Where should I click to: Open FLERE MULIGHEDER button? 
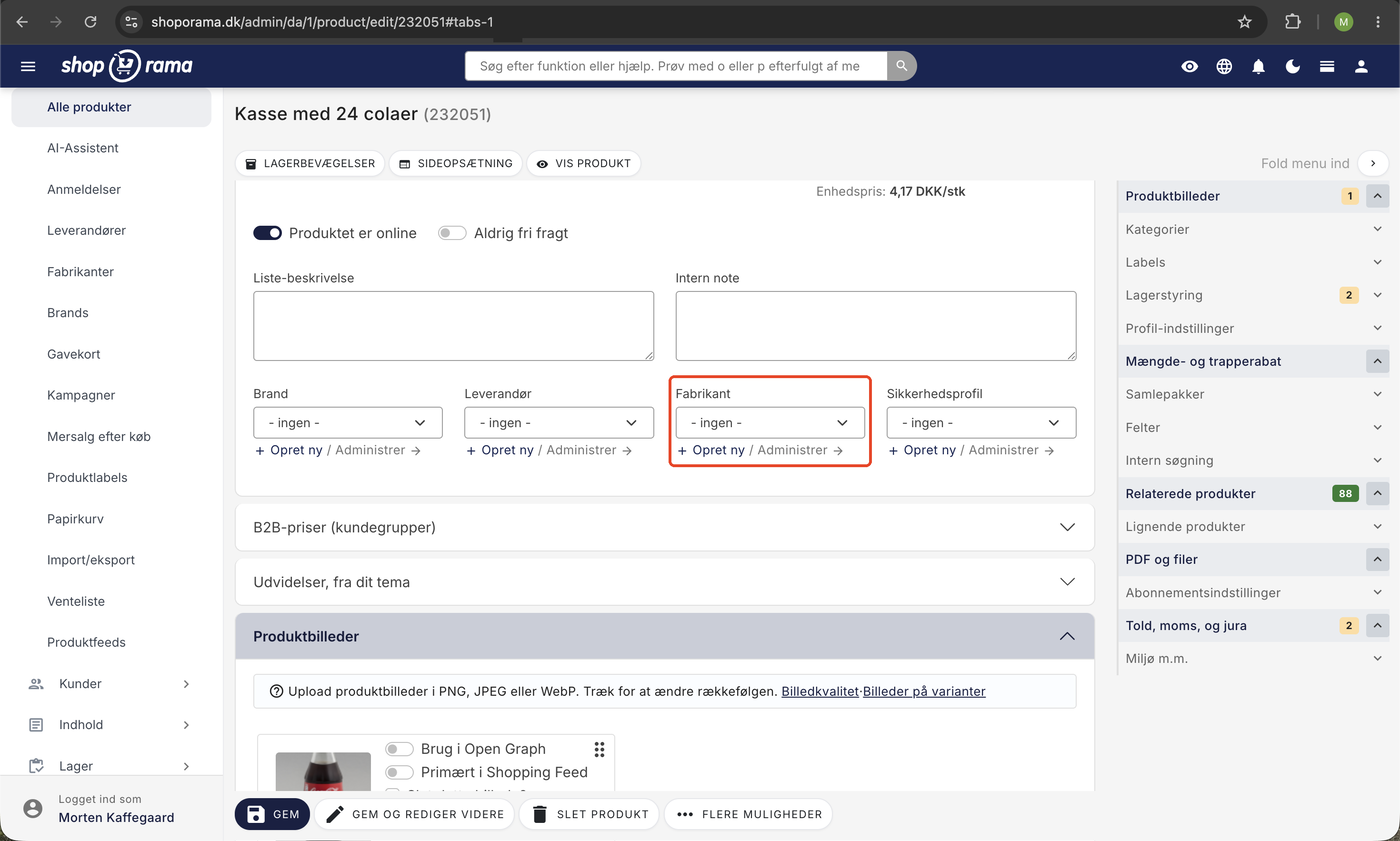pyautogui.click(x=748, y=814)
